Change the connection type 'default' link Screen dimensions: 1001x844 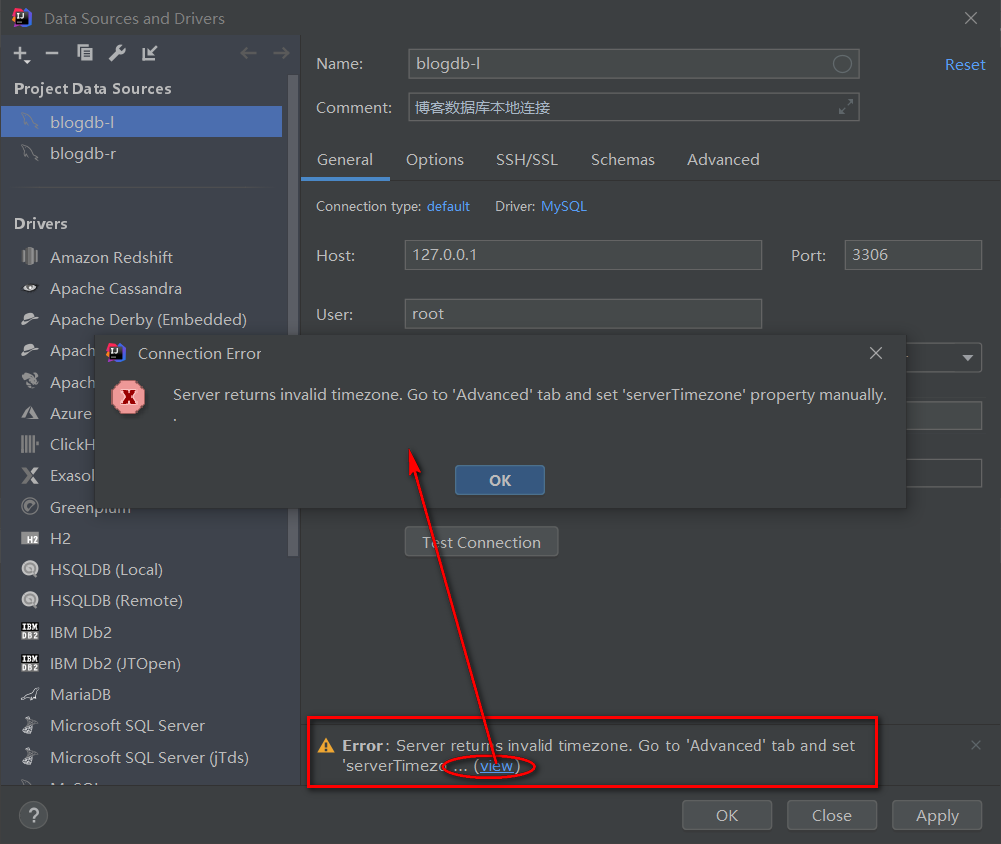448,206
